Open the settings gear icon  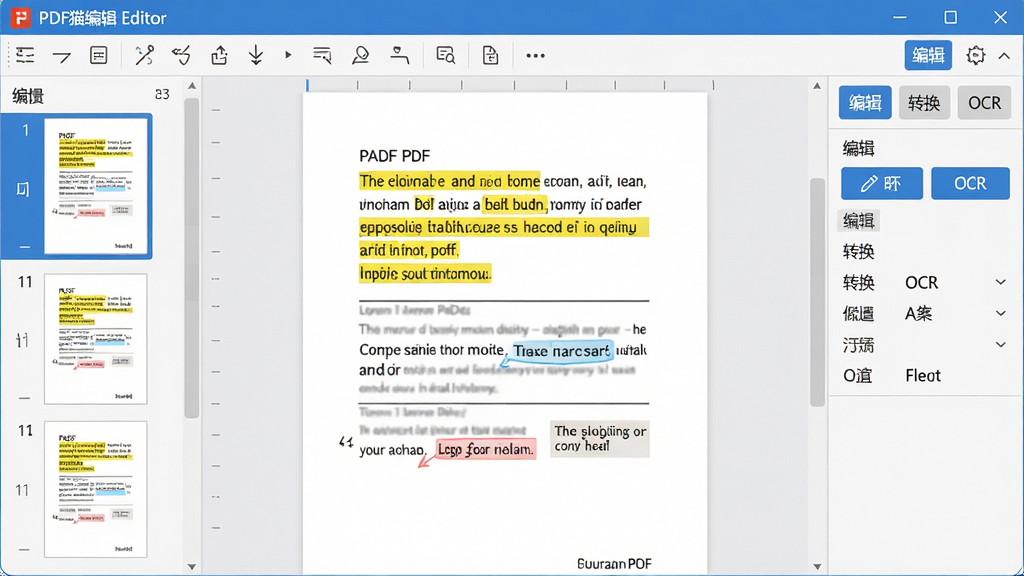point(976,56)
